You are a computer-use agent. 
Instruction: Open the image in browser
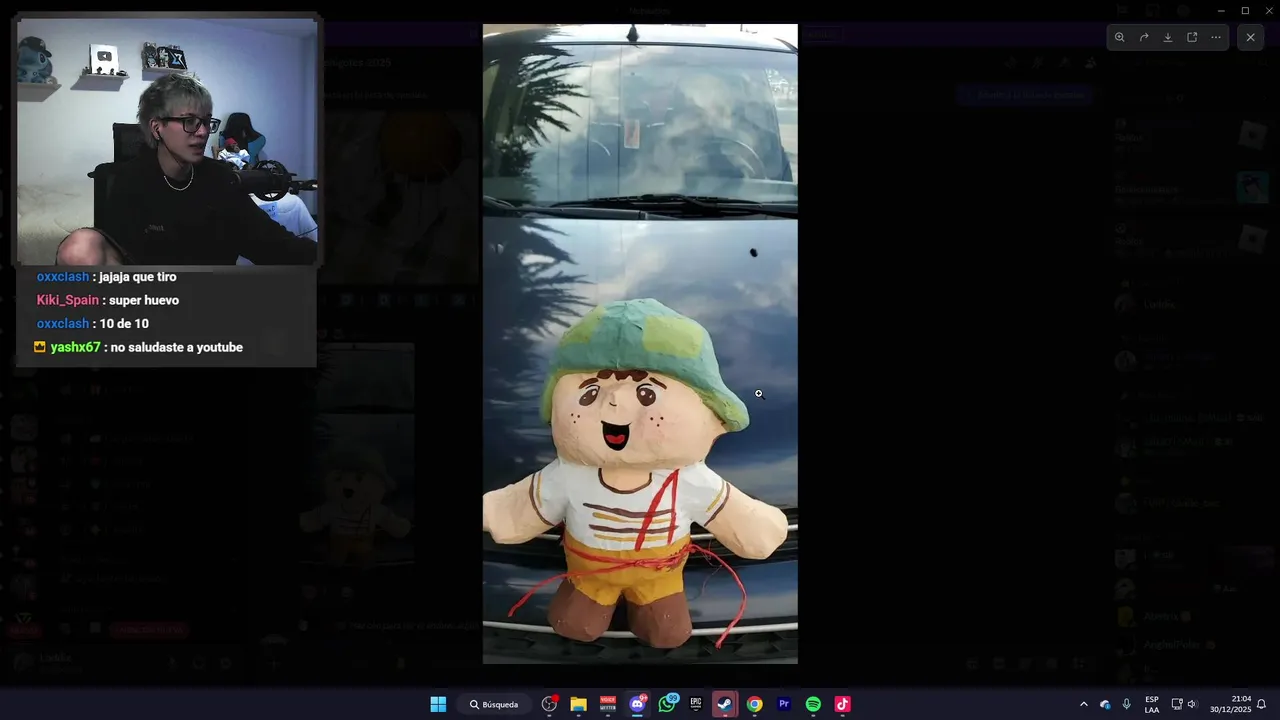click(x=1192, y=37)
